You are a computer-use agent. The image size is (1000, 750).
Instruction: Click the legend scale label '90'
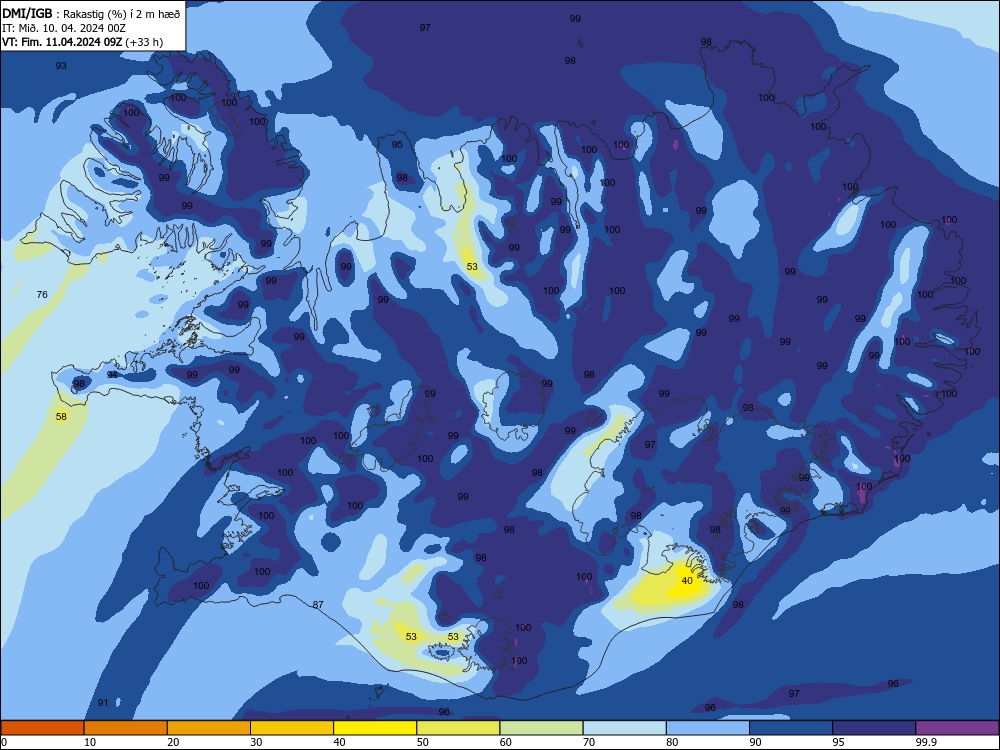point(755,742)
